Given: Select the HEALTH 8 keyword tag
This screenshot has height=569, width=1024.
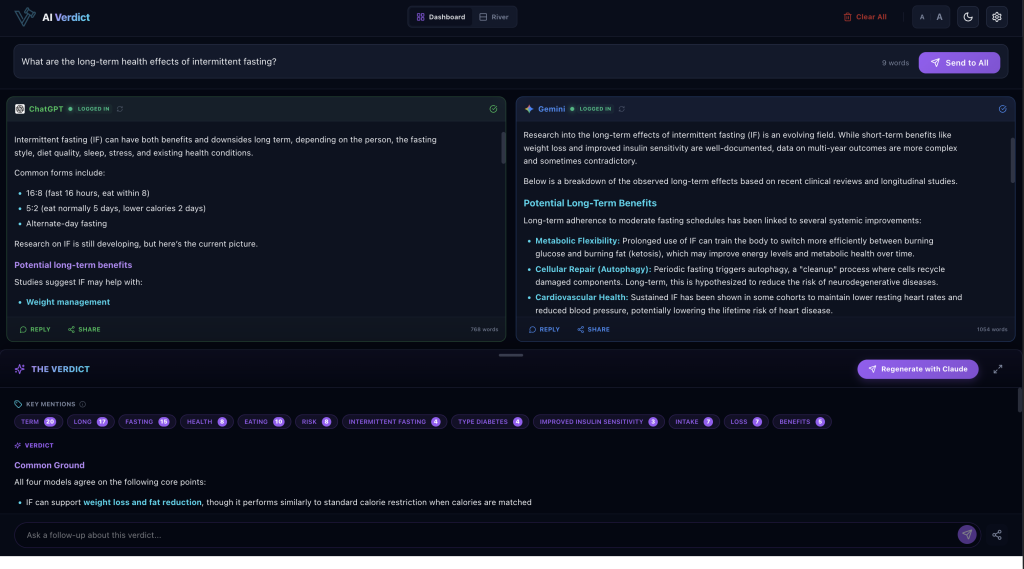Looking at the screenshot, I should pyautogui.click(x=206, y=422).
